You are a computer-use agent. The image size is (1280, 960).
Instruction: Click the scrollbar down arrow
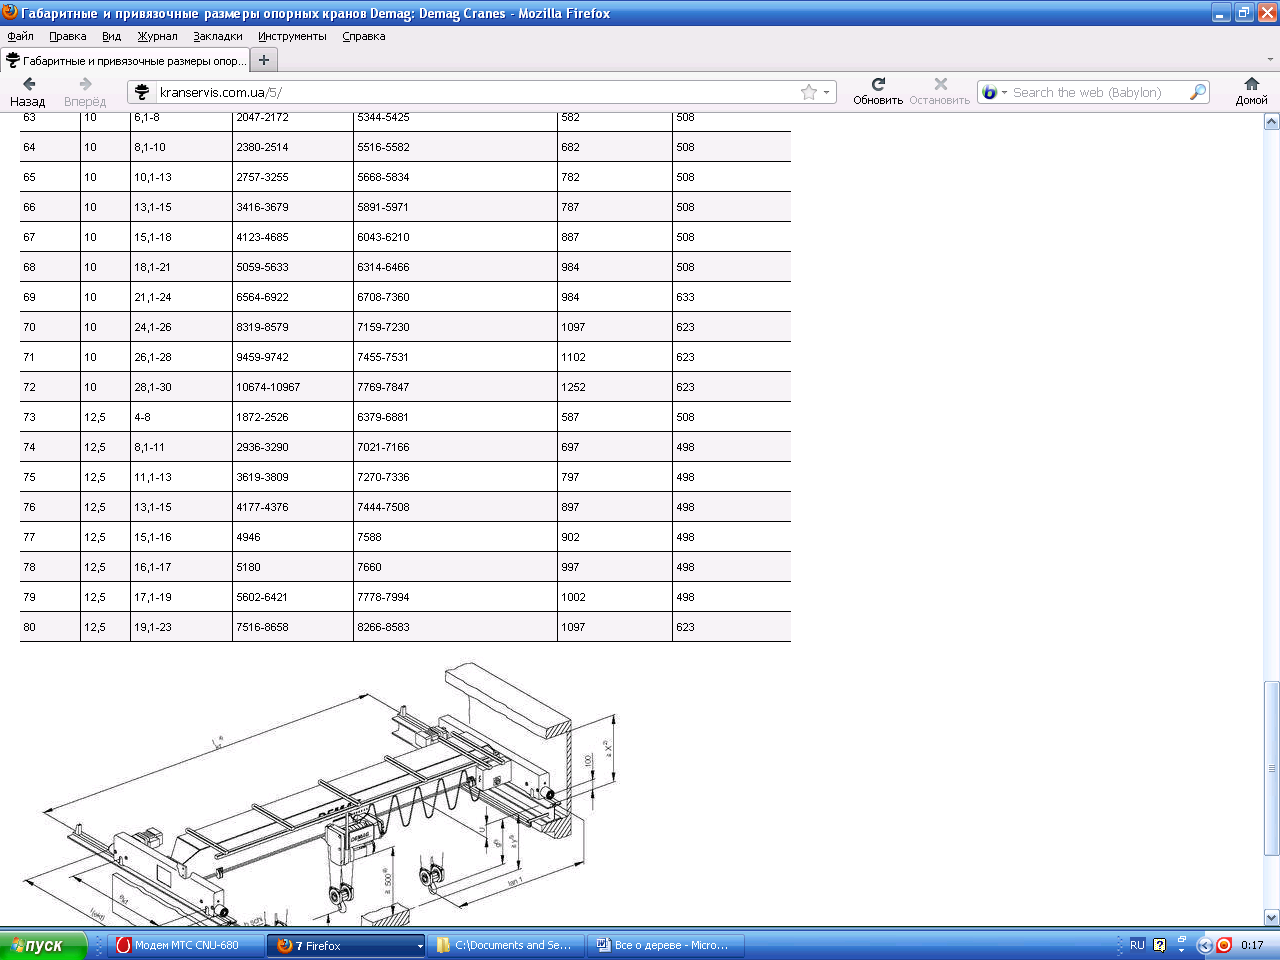tap(1271, 917)
